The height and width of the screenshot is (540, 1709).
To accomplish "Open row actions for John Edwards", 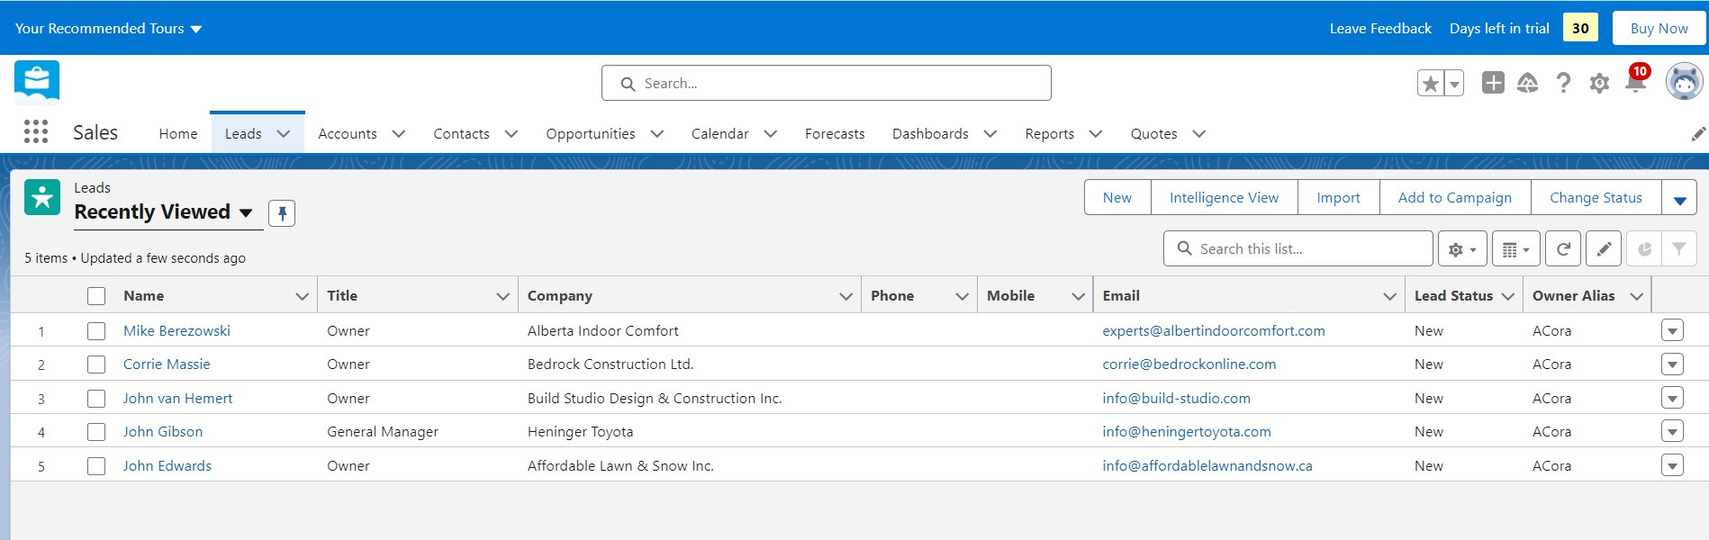I will 1672,465.
